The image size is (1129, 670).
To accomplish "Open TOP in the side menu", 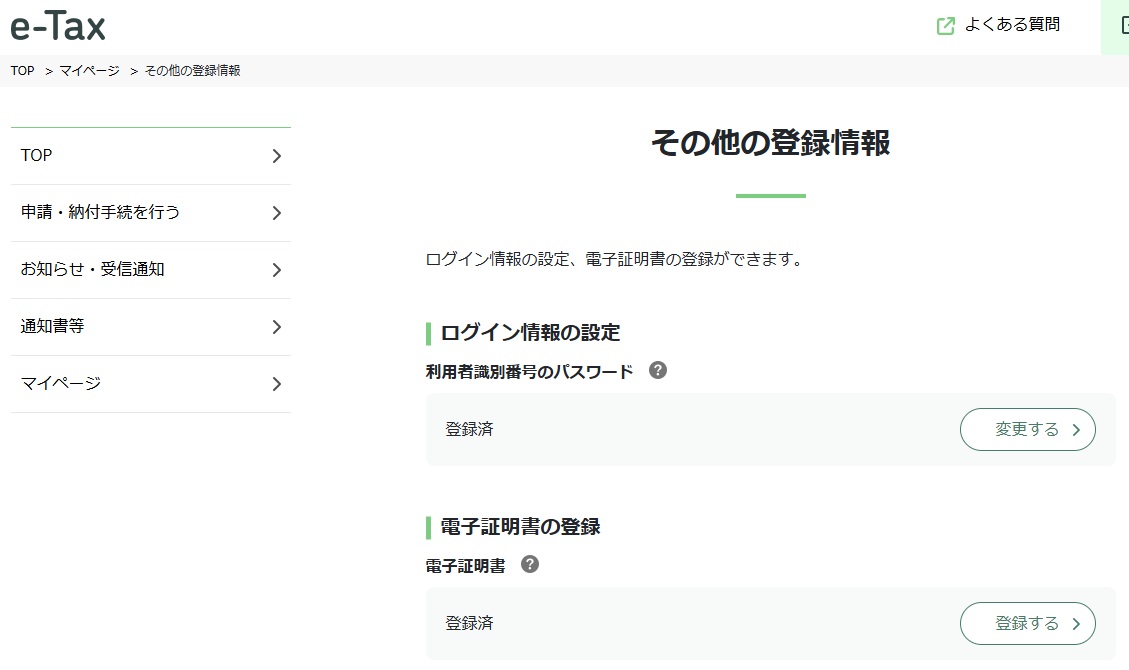I will 150,156.
